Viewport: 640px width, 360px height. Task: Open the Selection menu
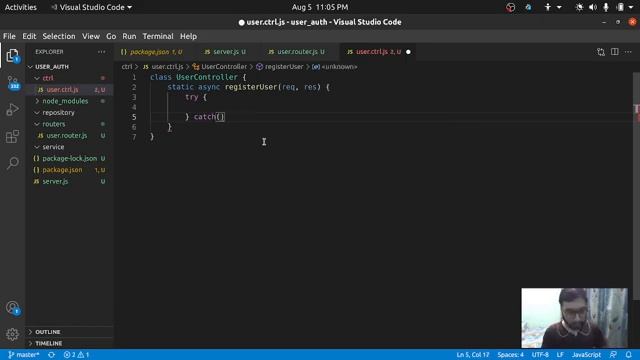coord(59,36)
